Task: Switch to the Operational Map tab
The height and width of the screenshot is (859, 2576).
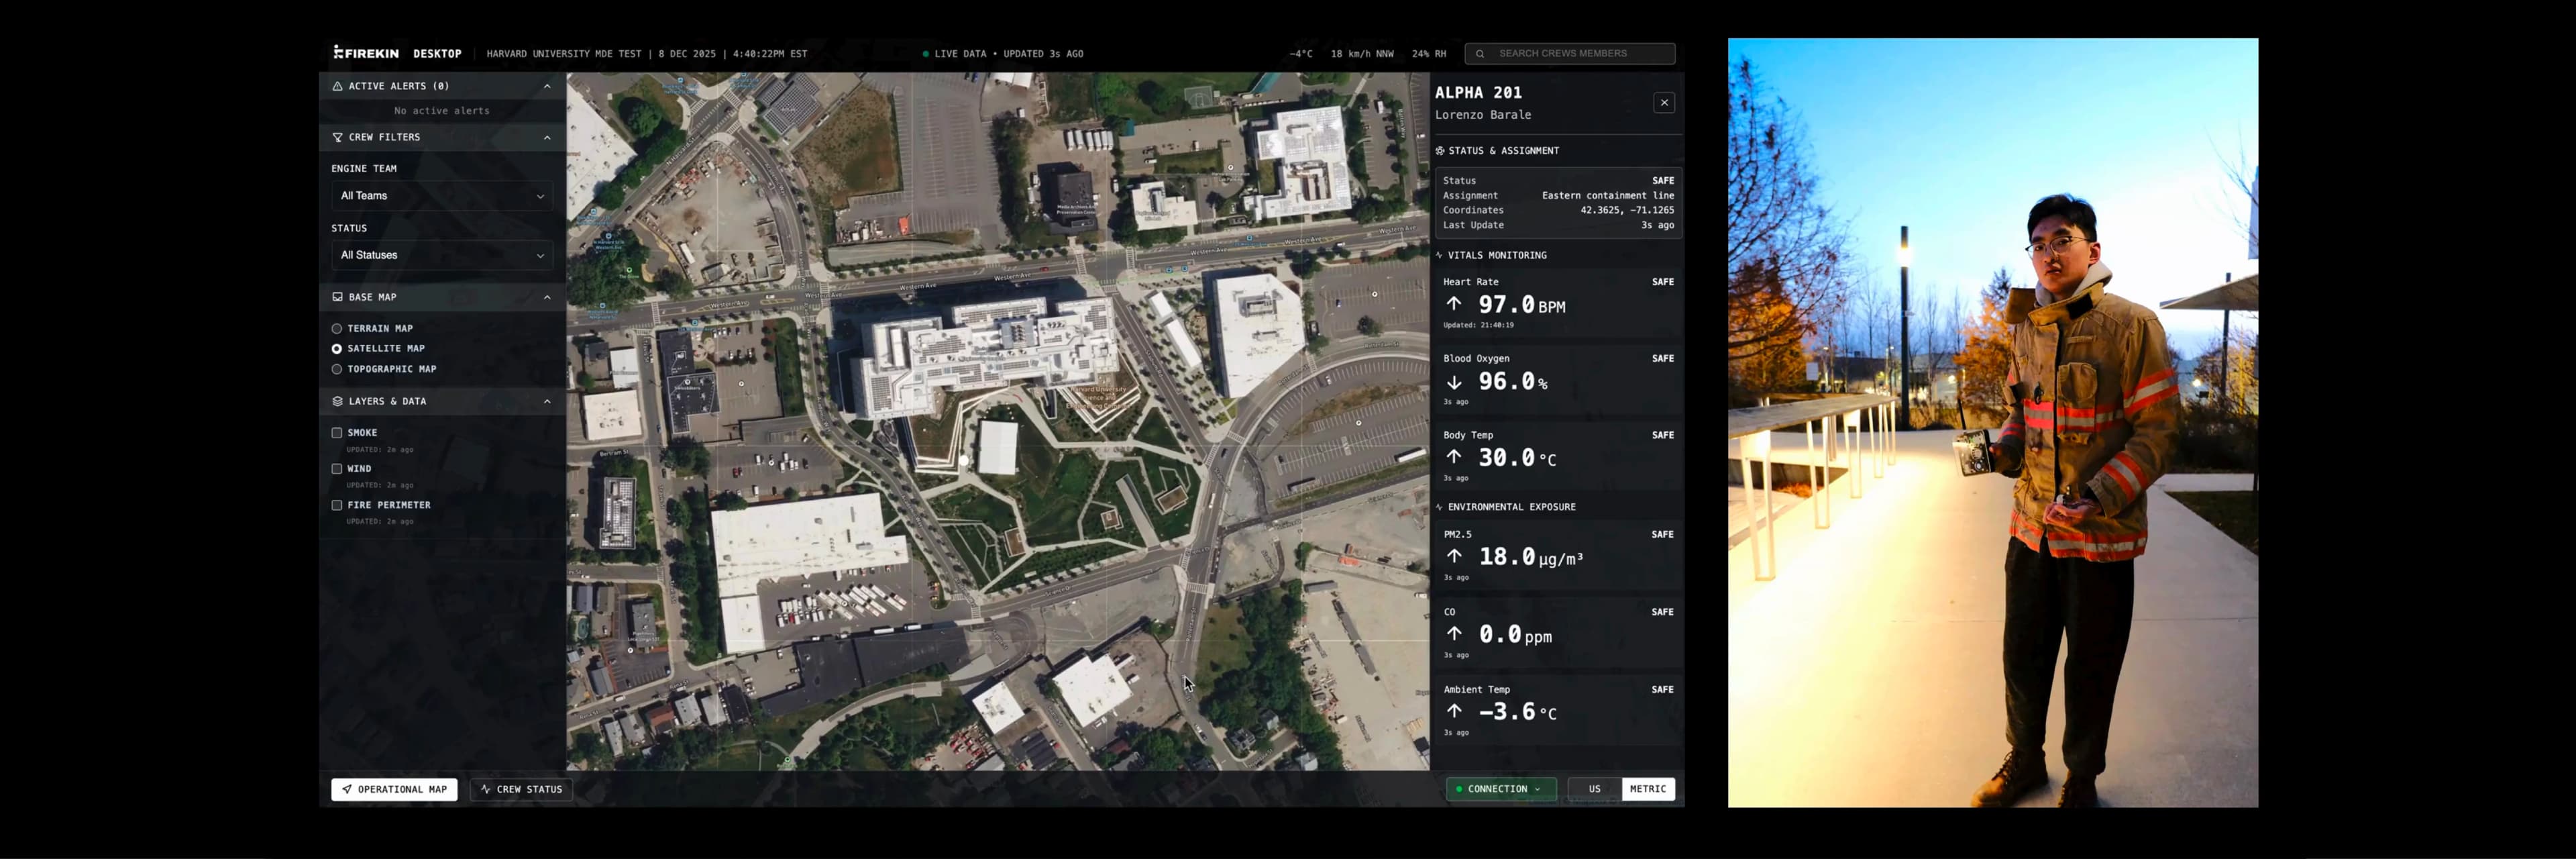Action: coord(394,789)
